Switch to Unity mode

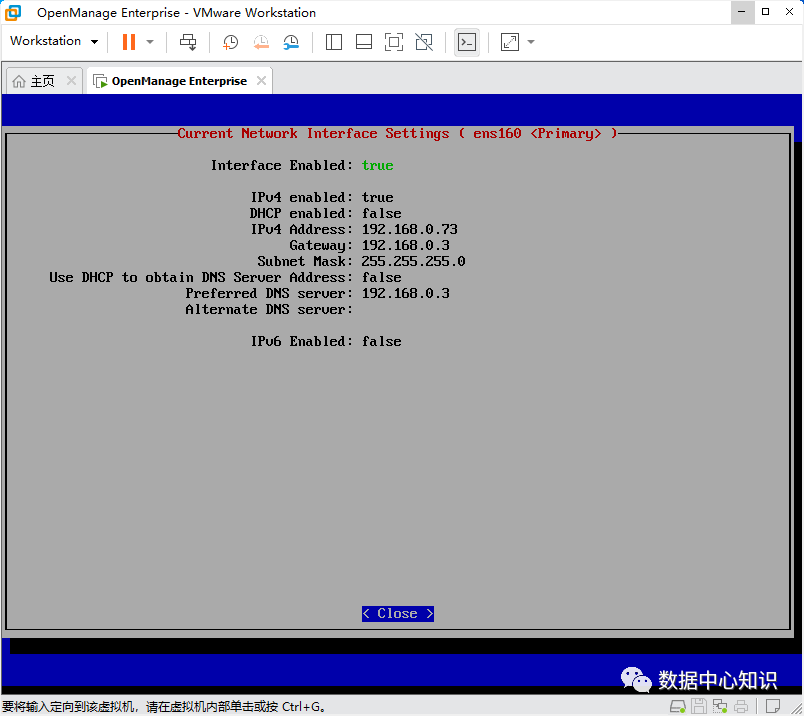click(x=424, y=42)
